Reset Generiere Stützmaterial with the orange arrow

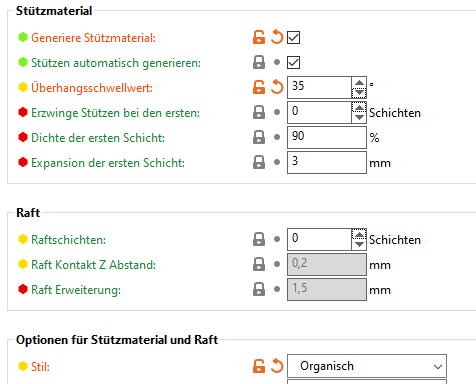point(277,37)
